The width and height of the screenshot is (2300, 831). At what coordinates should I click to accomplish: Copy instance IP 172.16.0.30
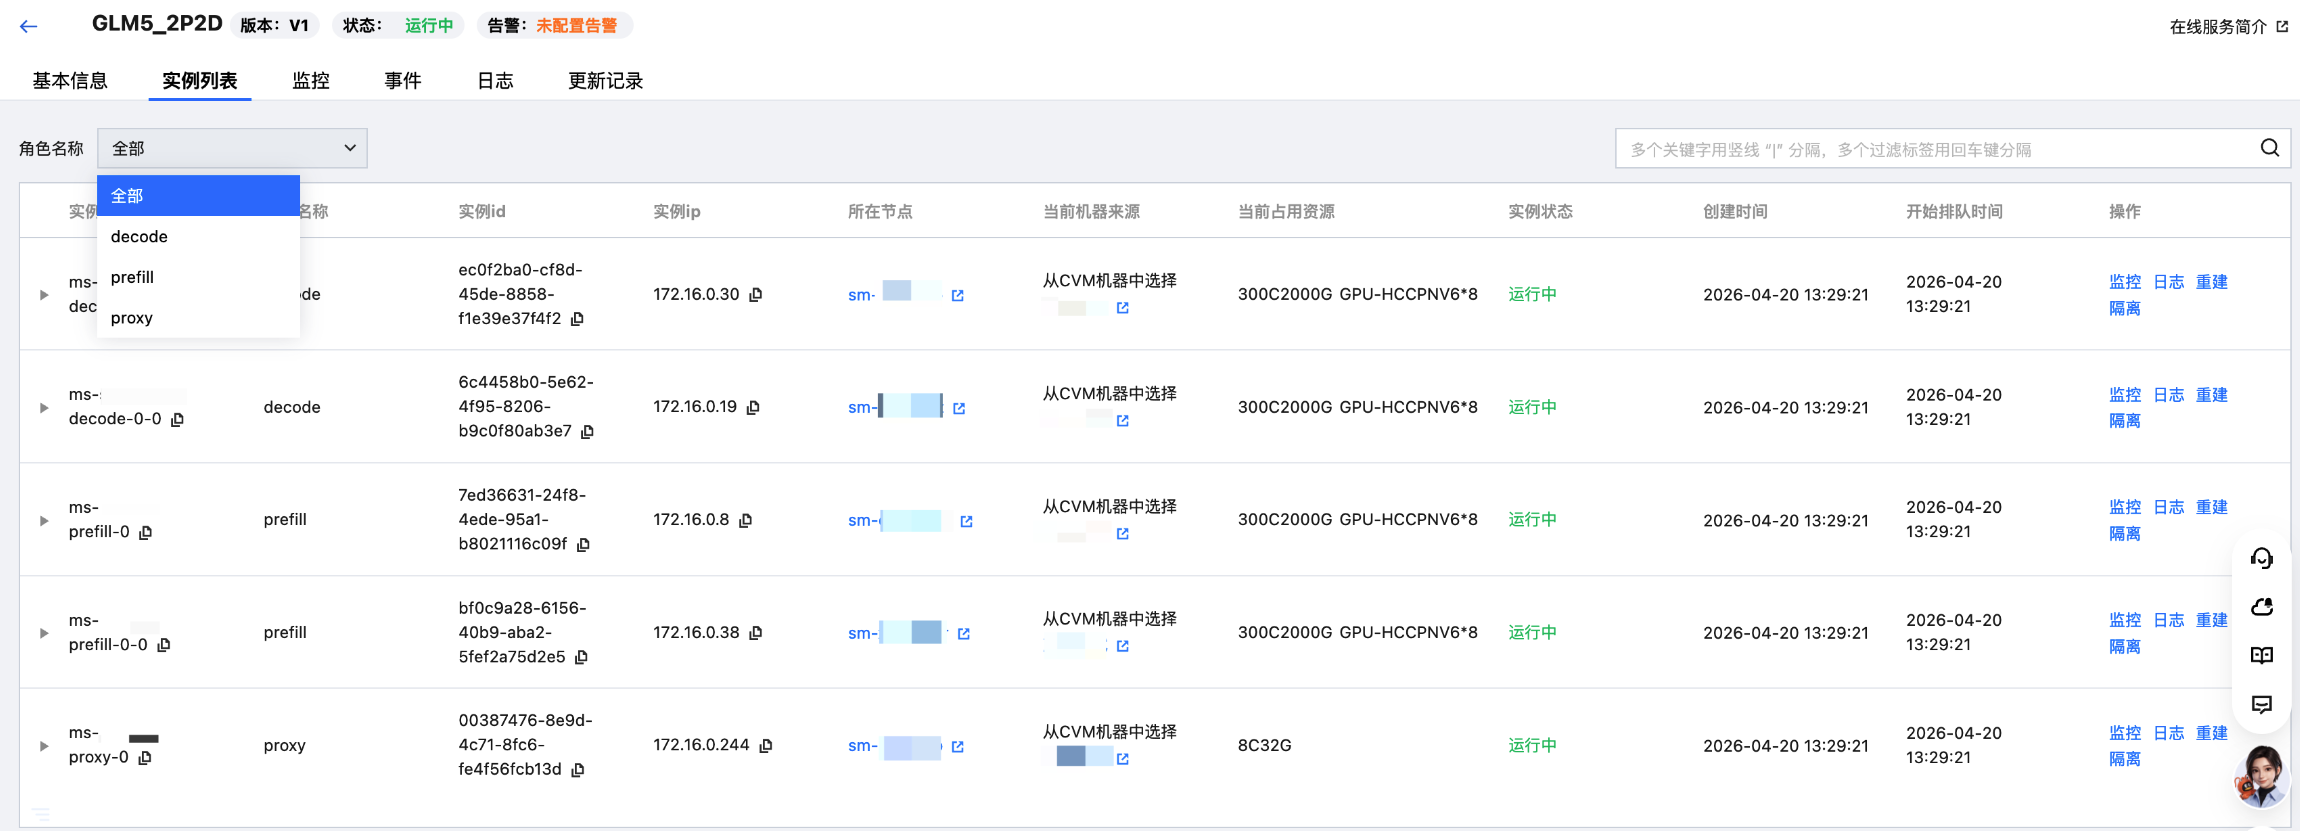point(756,294)
